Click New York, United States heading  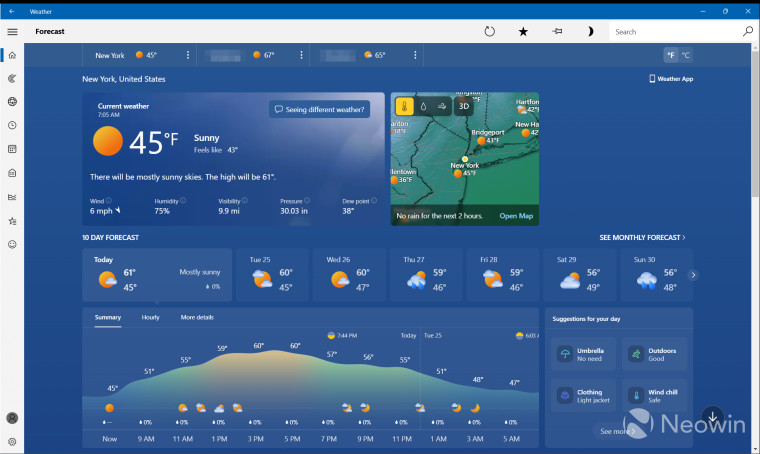[124, 79]
